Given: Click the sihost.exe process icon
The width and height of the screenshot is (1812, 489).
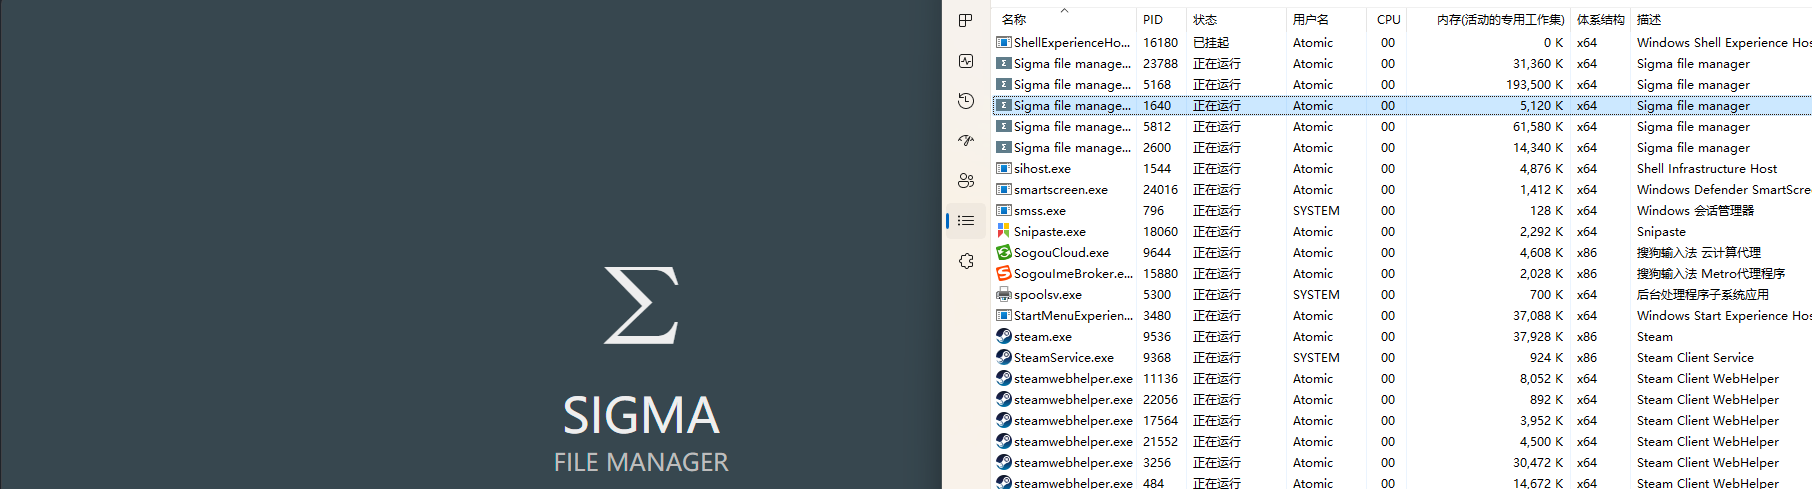Looking at the screenshot, I should 1003,168.
